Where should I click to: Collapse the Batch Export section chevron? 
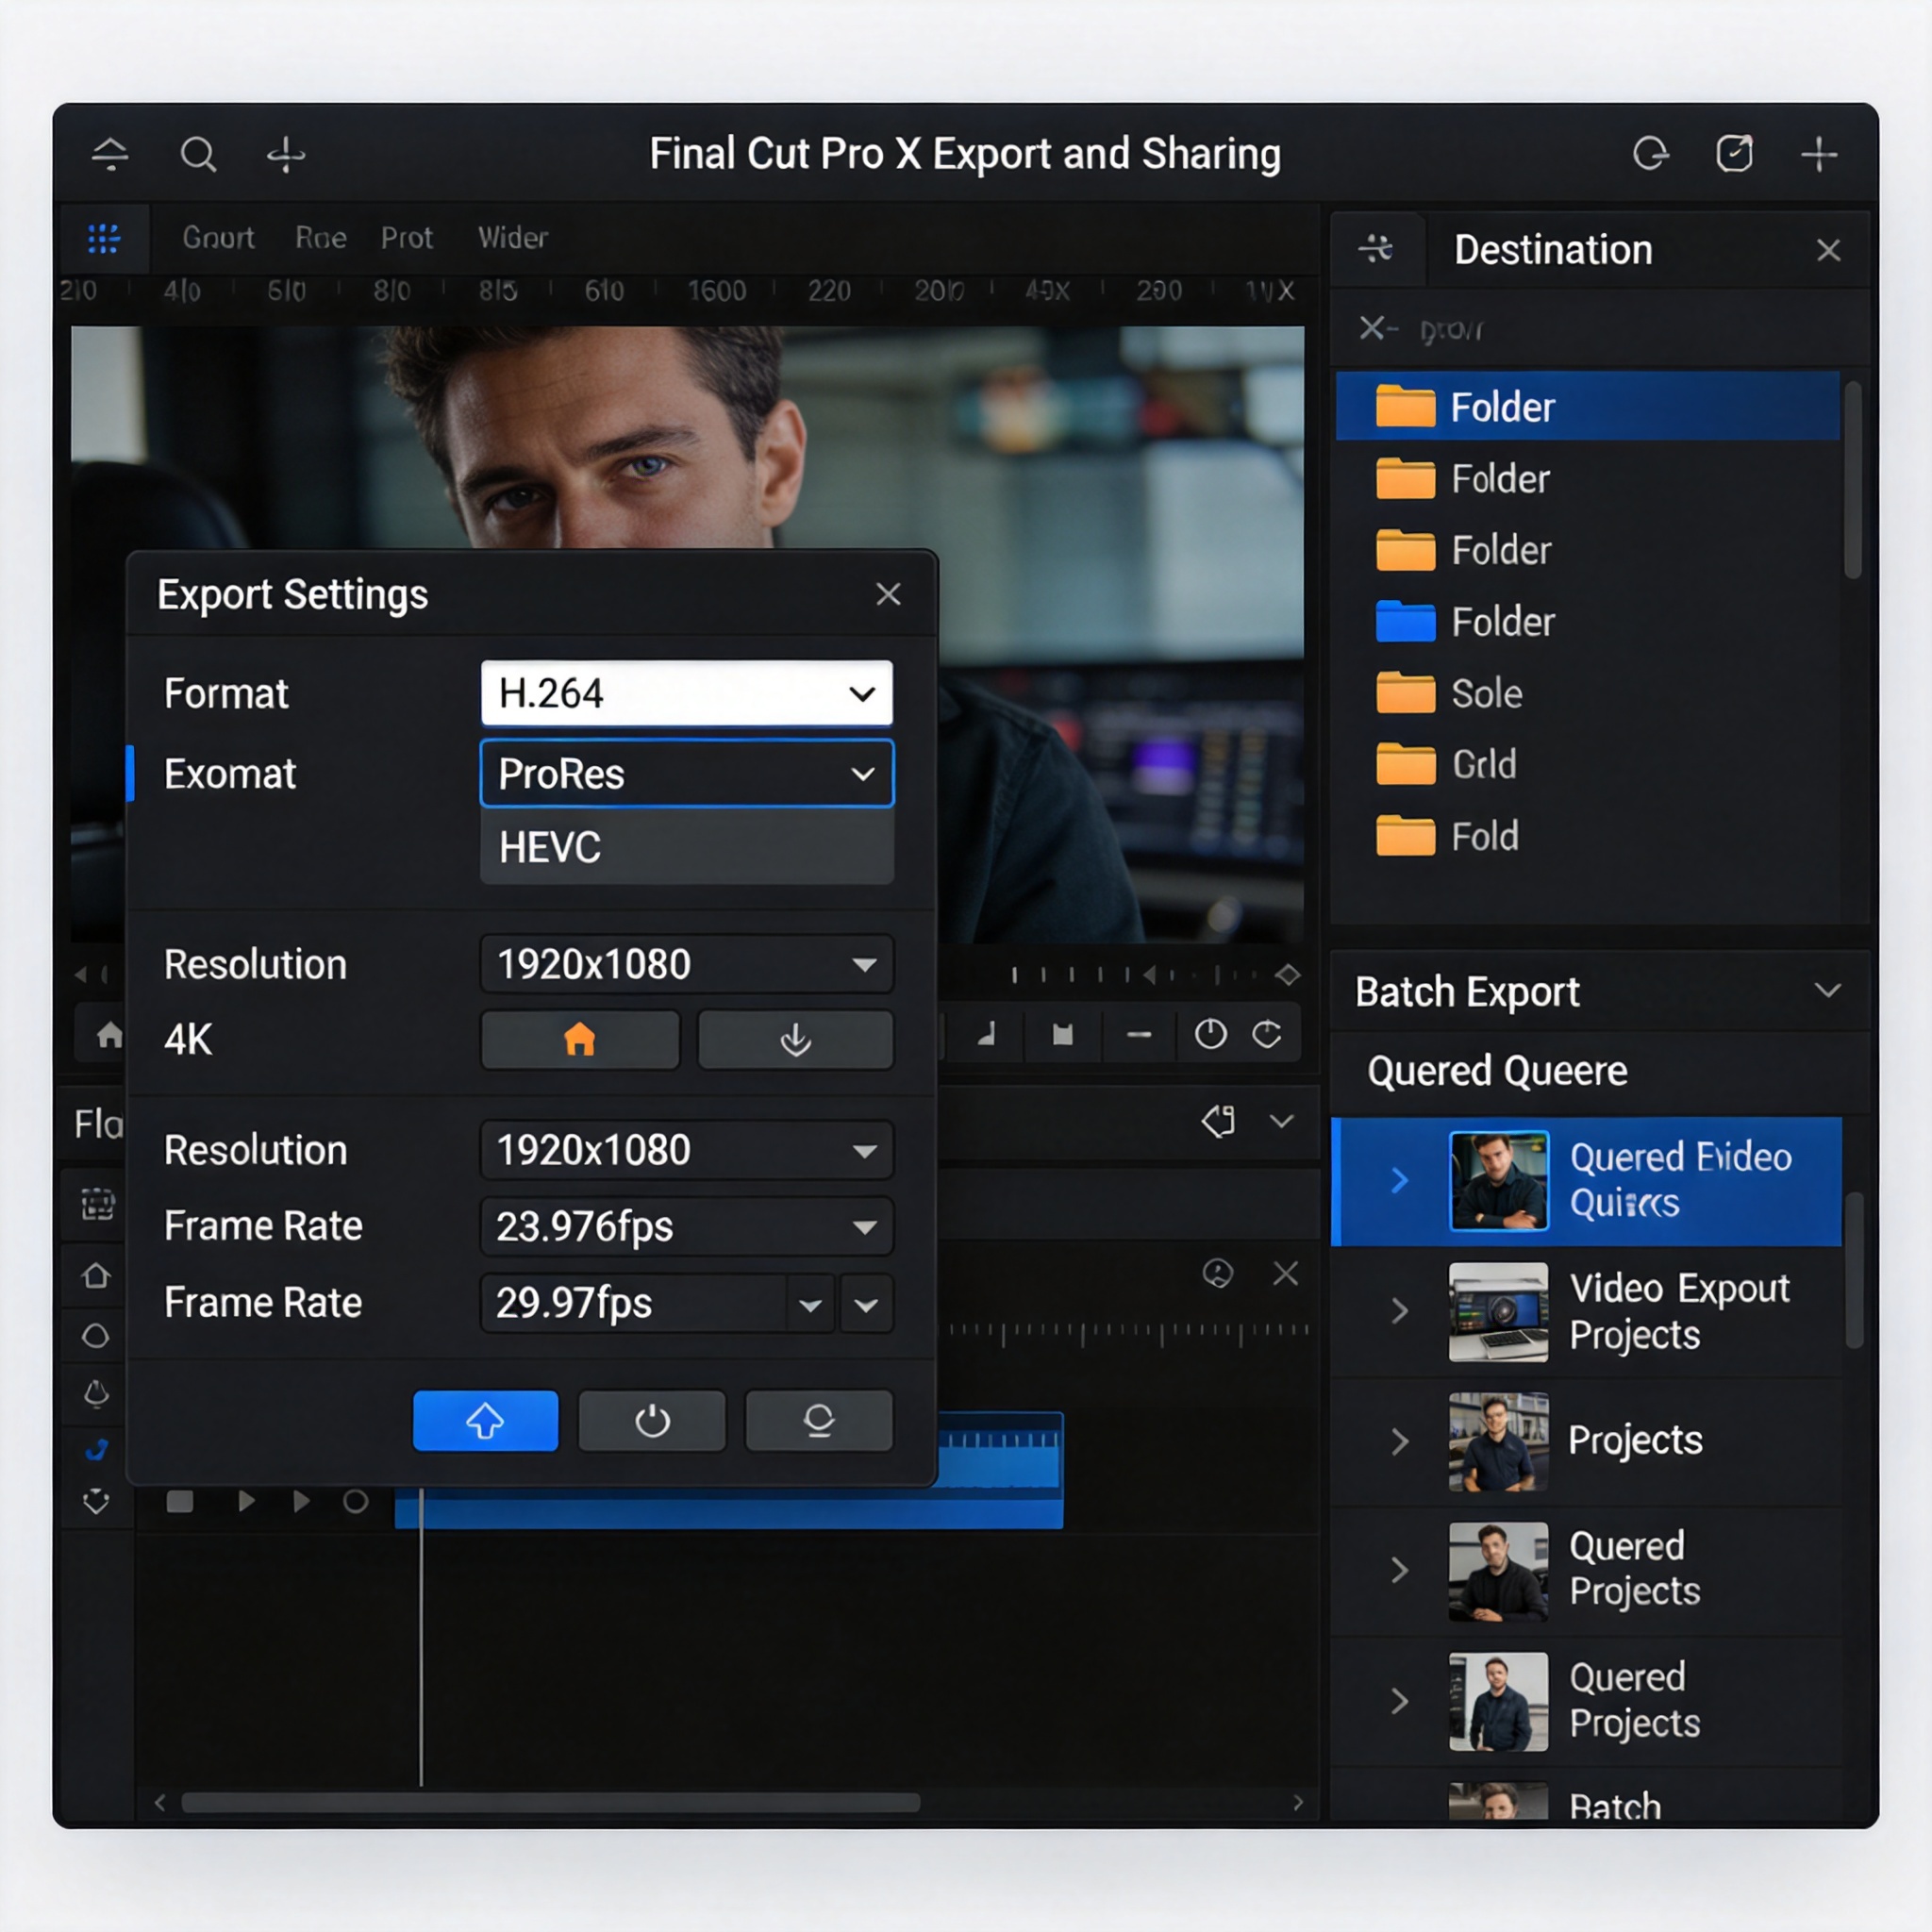[x=1828, y=990]
